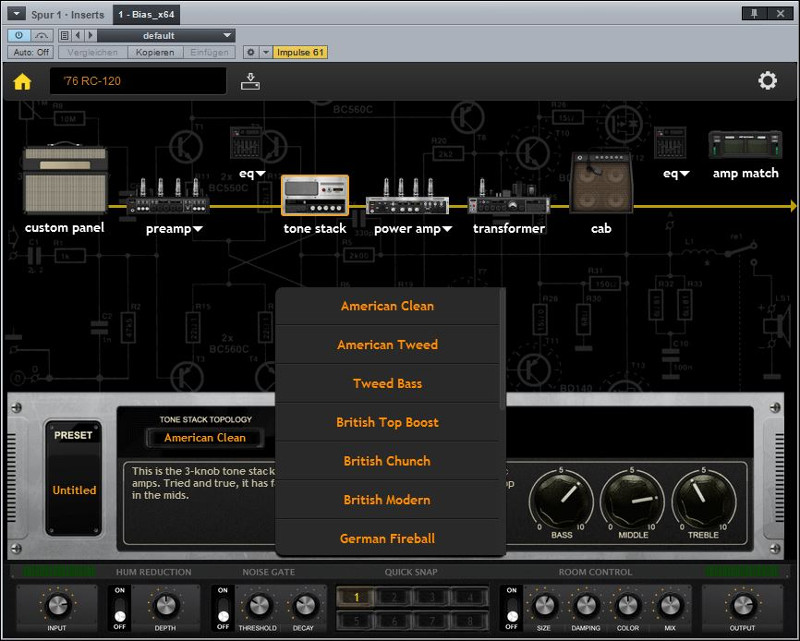Screen dimensions: 800x641
Task: Click the MIDDLE knob
Action: [633, 499]
